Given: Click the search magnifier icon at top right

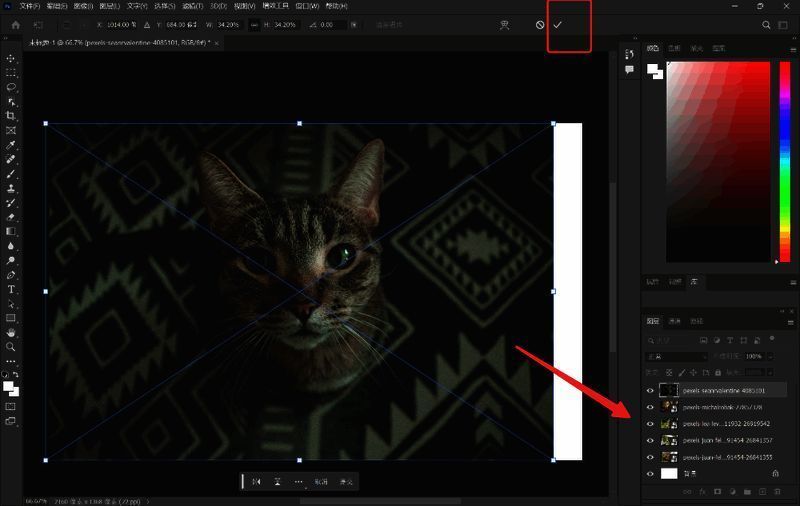Looking at the screenshot, I should 767,25.
